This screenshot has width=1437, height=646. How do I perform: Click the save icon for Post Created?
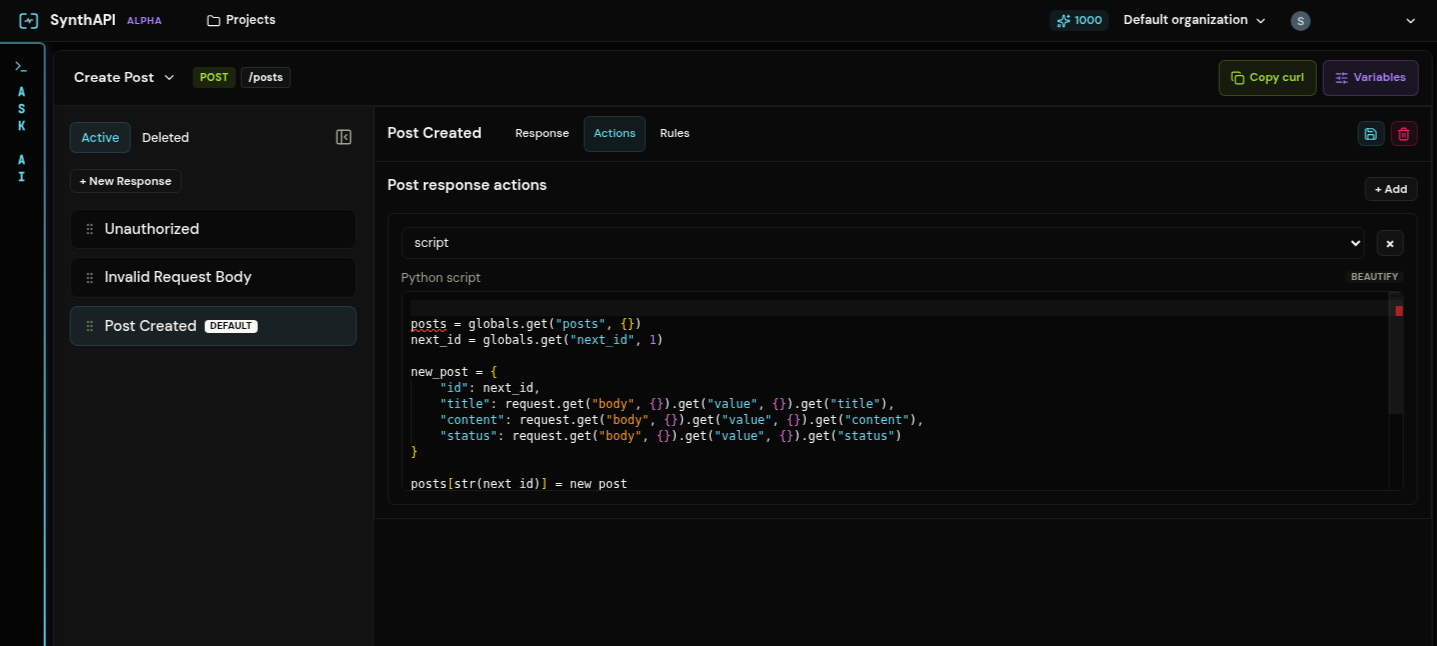(1371, 134)
